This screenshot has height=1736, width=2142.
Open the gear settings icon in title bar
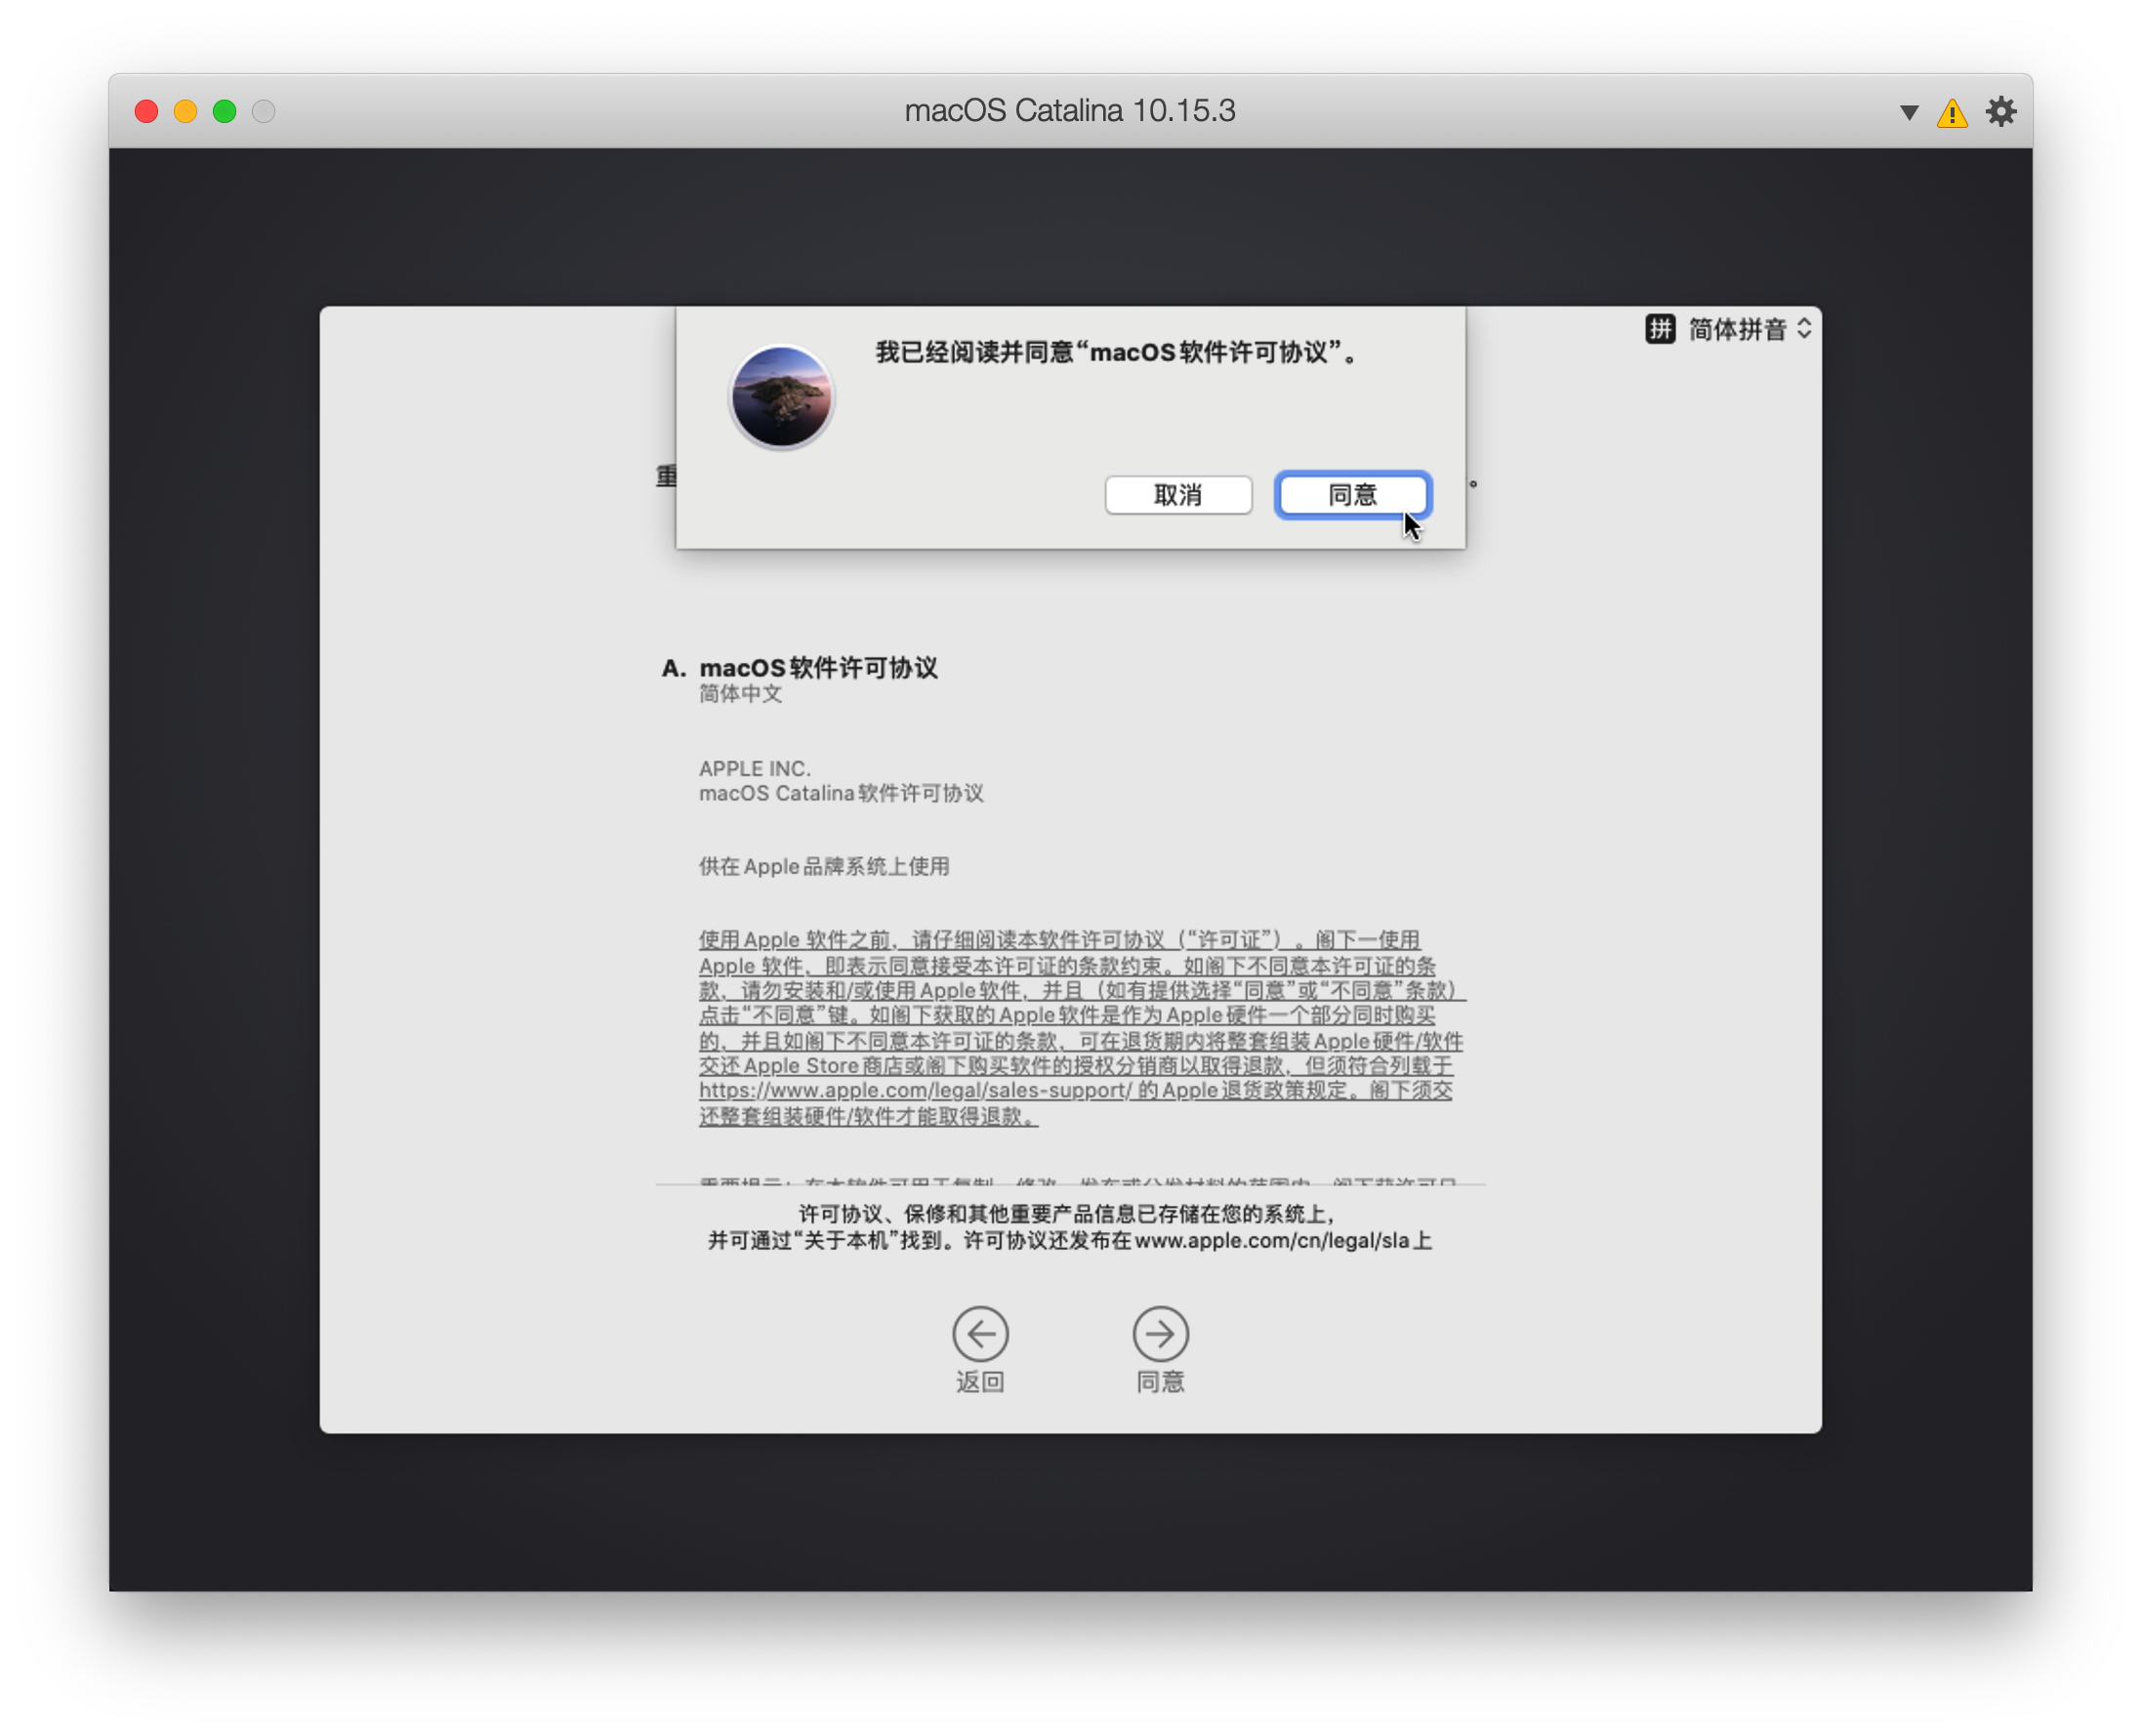(2000, 111)
